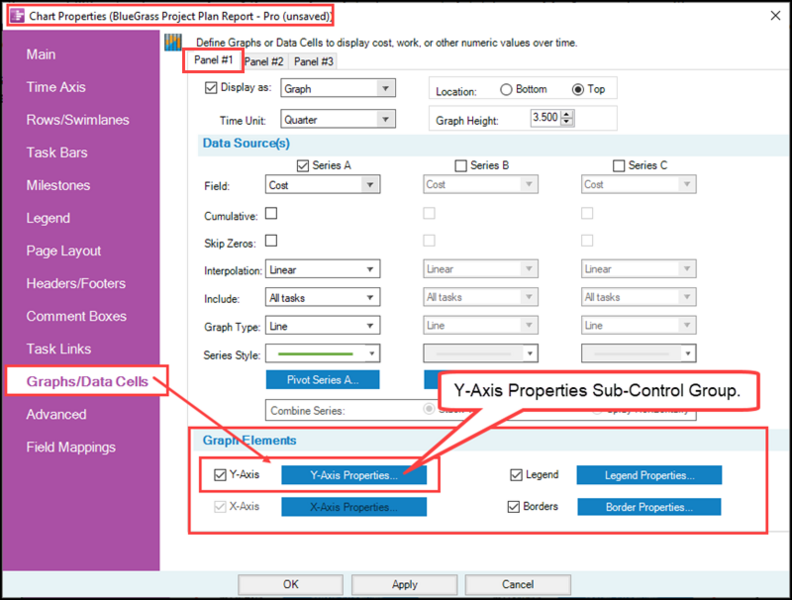The height and width of the screenshot is (600, 792).
Task: Decrease Graph Height with the down arrow
Action: point(567,122)
